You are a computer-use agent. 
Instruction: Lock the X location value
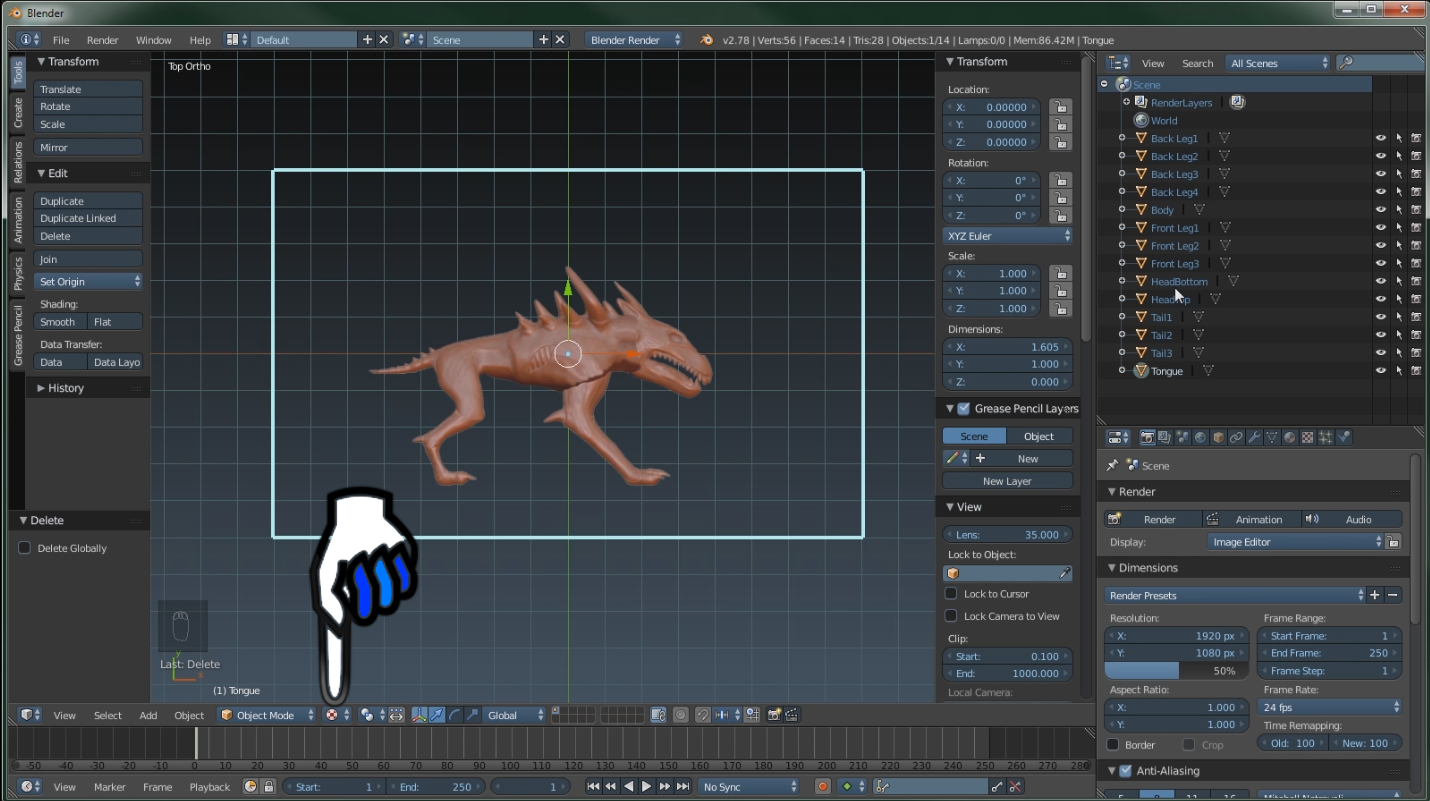point(1061,107)
